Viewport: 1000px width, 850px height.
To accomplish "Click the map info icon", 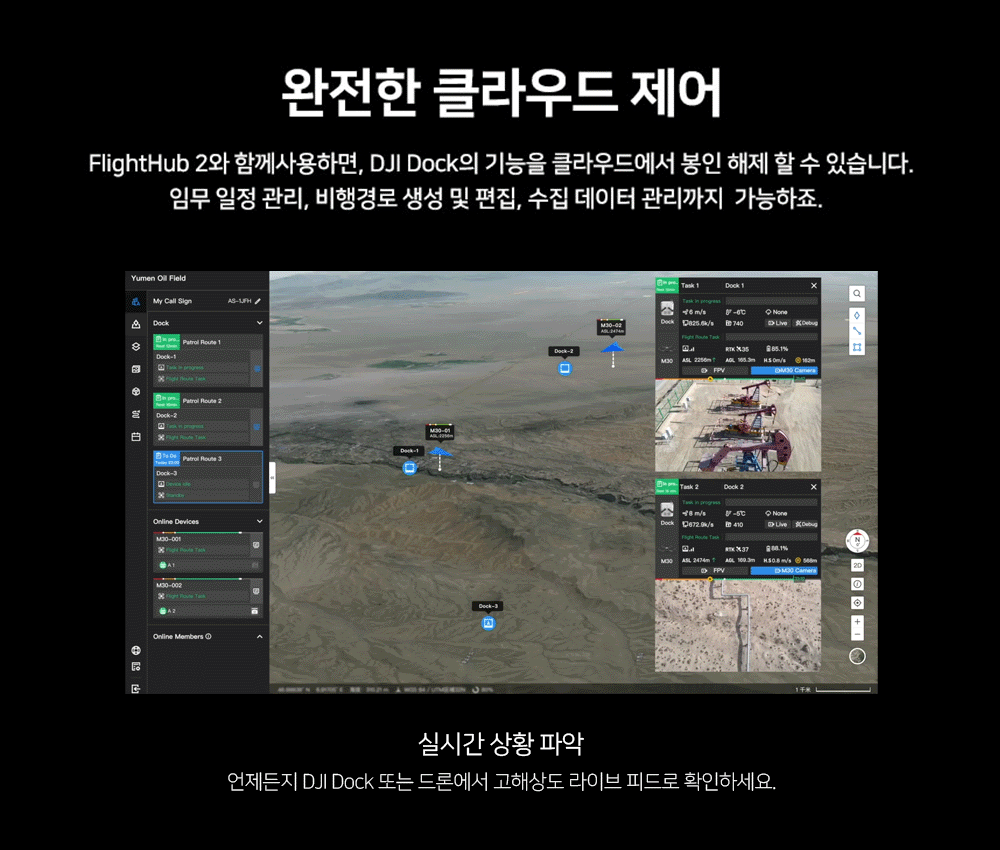I will 857,584.
